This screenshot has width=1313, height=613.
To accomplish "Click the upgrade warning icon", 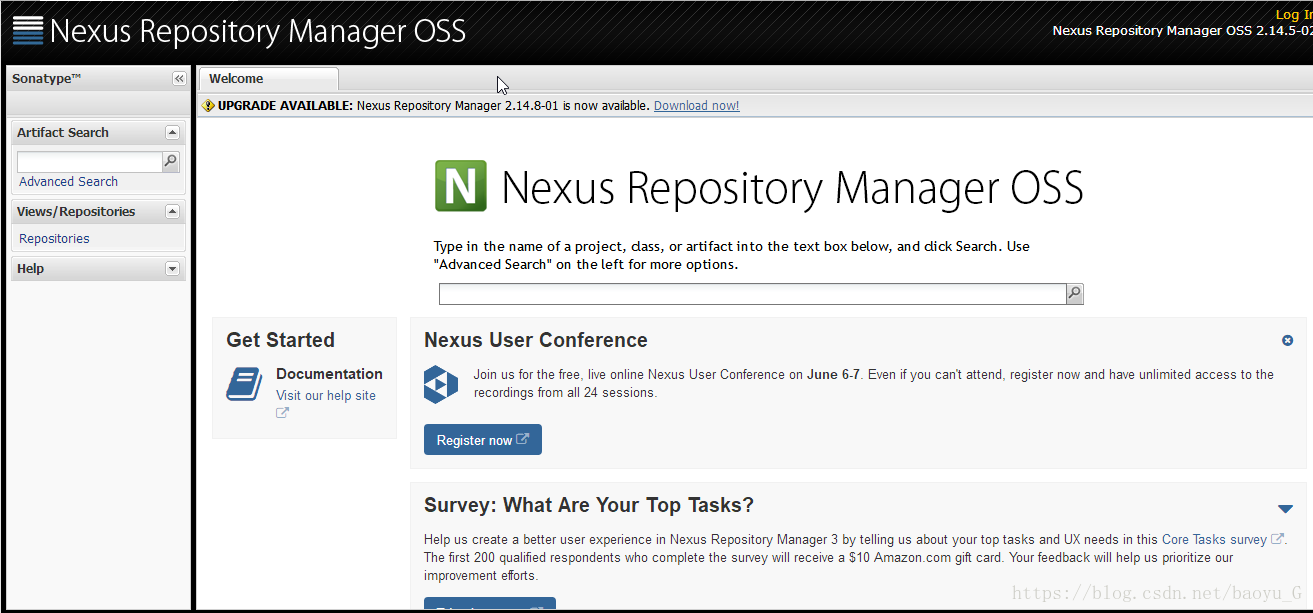I will click(208, 105).
